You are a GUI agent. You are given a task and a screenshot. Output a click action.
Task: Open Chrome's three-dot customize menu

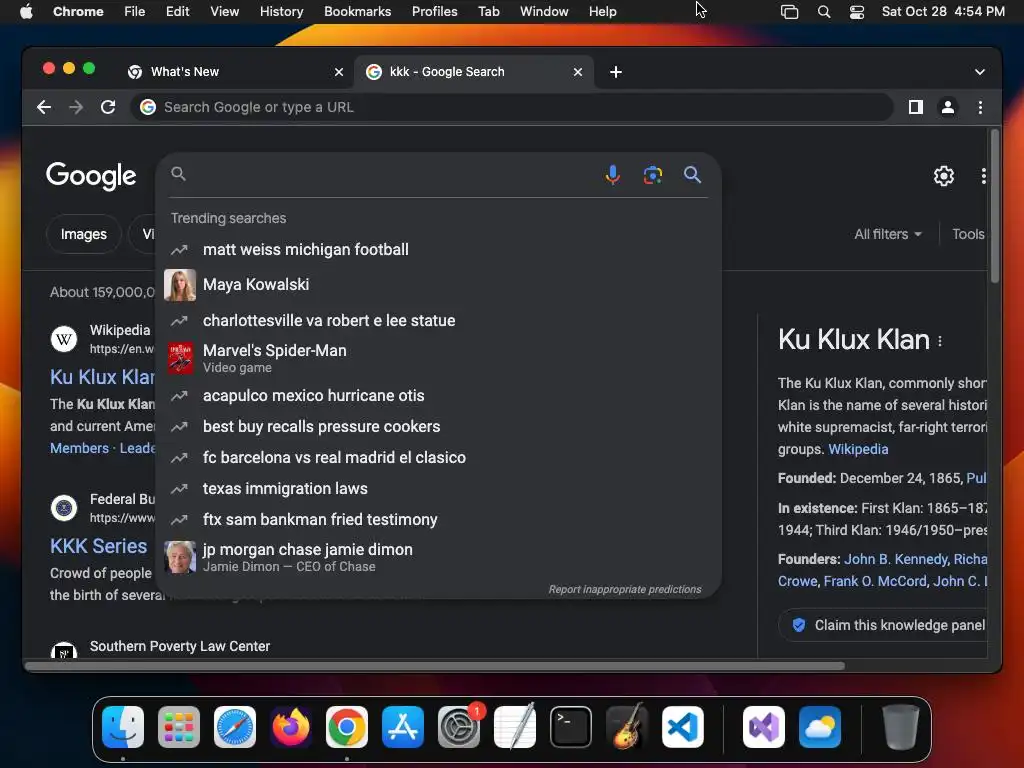coord(980,107)
